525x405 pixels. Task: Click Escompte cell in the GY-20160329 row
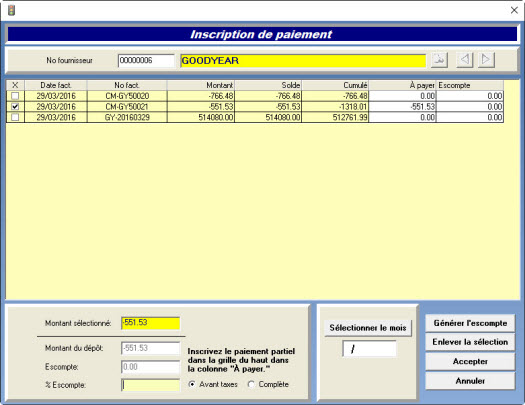point(470,117)
